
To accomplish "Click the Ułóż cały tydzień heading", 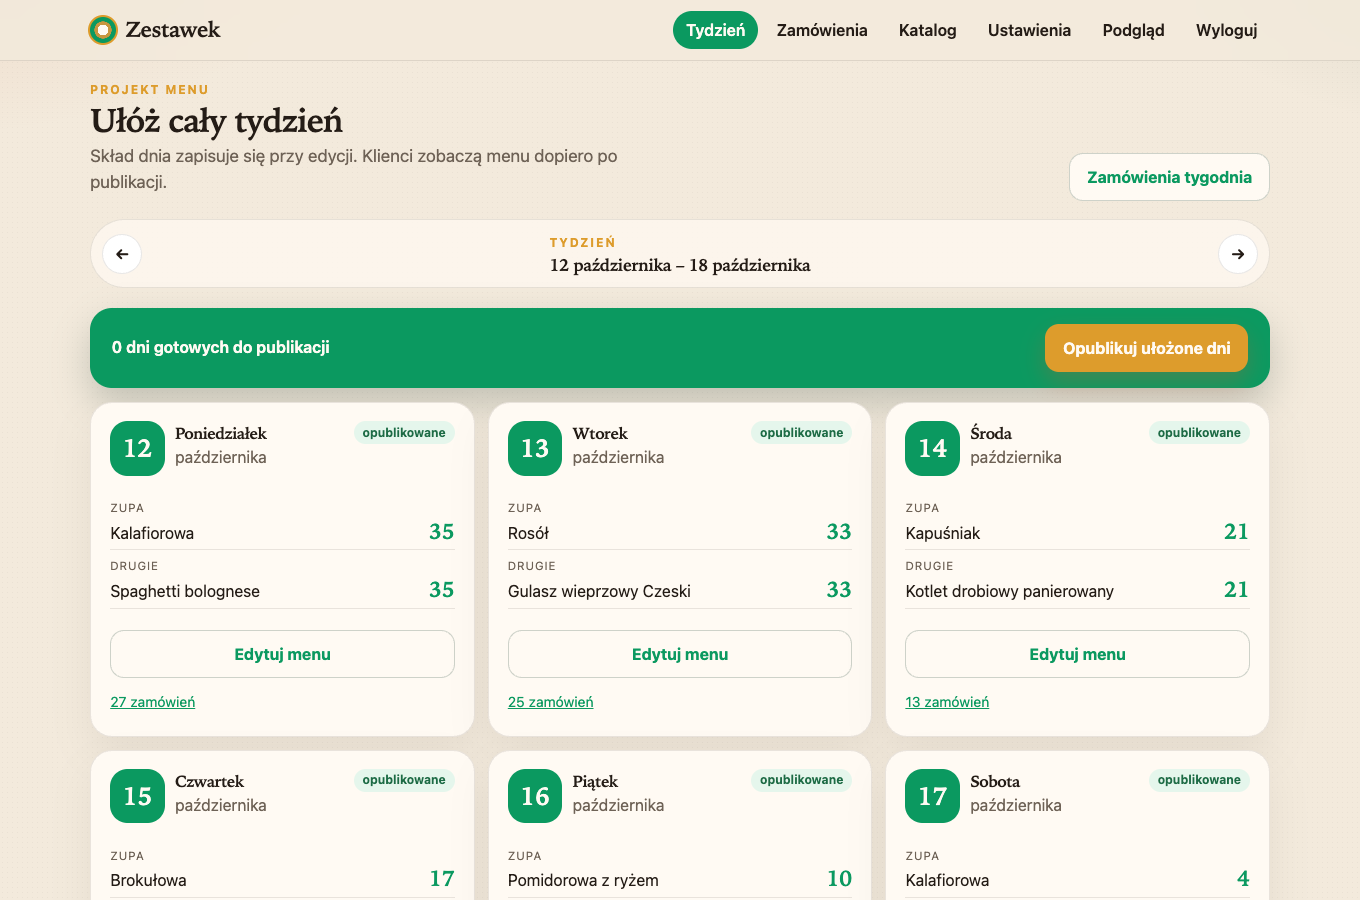I will (x=216, y=121).
